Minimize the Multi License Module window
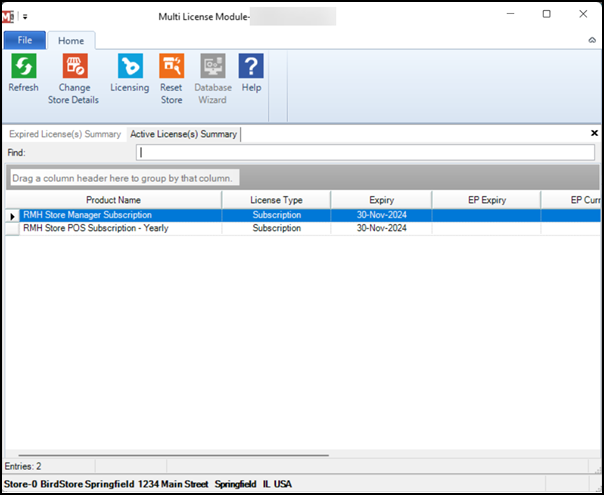Image resolution: width=604 pixels, height=495 pixels. pos(511,14)
